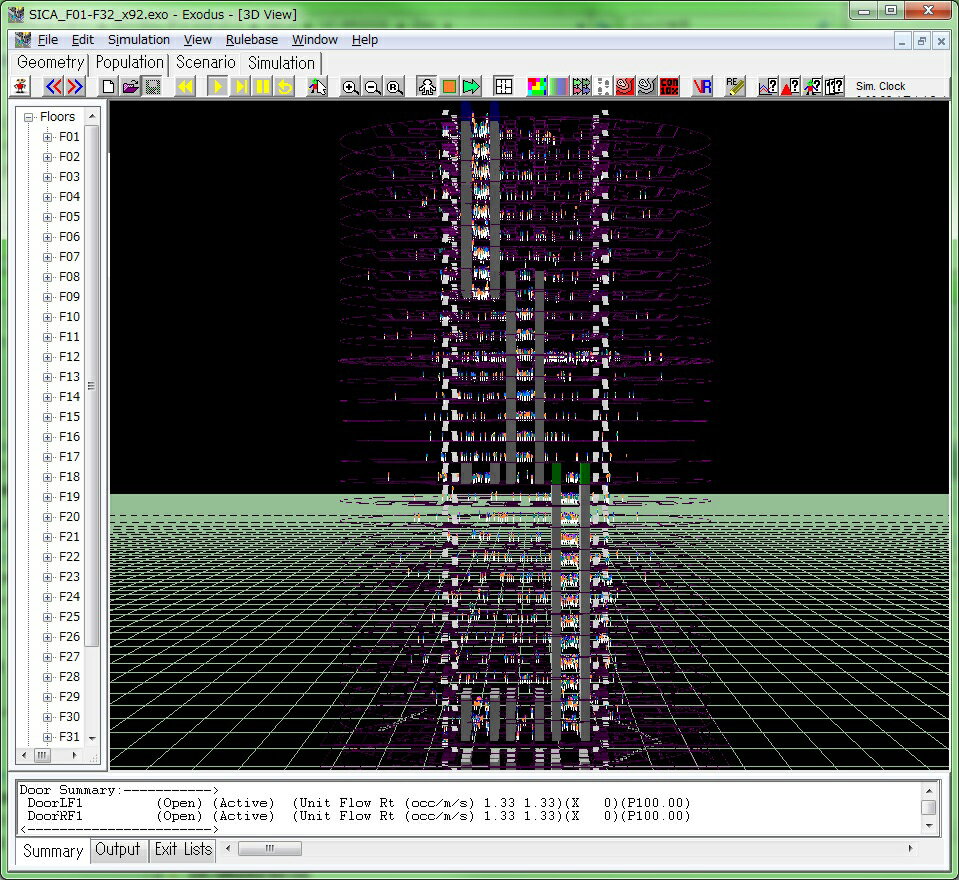The height and width of the screenshot is (880, 959).
Task: Restart simulation with yellow undo arrow
Action: click(285, 86)
